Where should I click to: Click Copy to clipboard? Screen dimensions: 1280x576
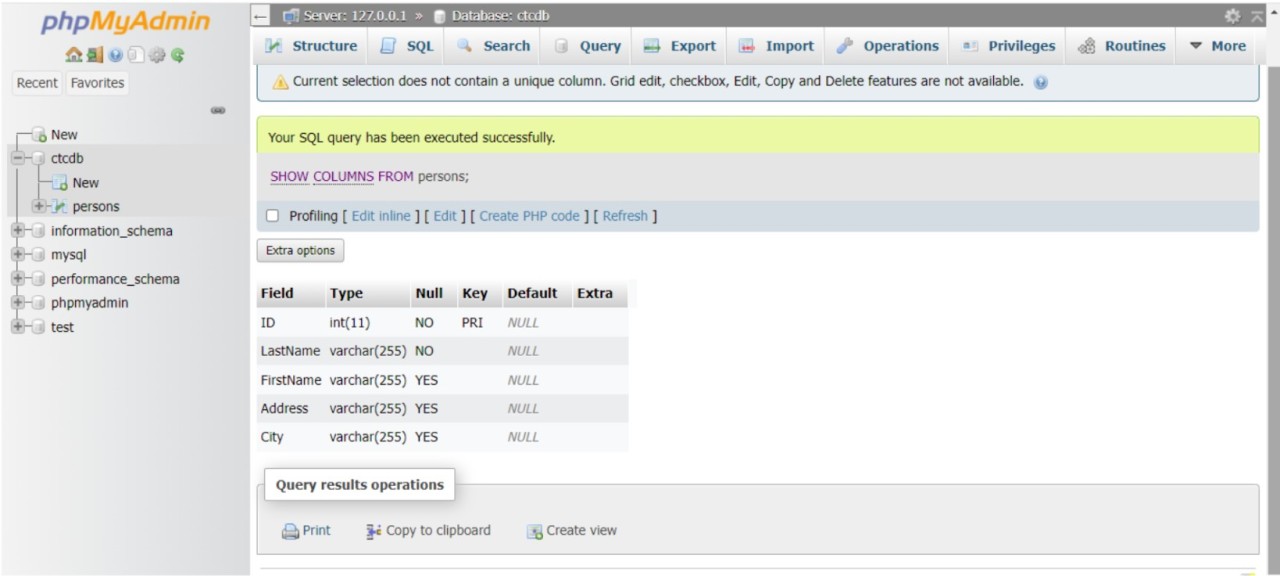point(428,531)
